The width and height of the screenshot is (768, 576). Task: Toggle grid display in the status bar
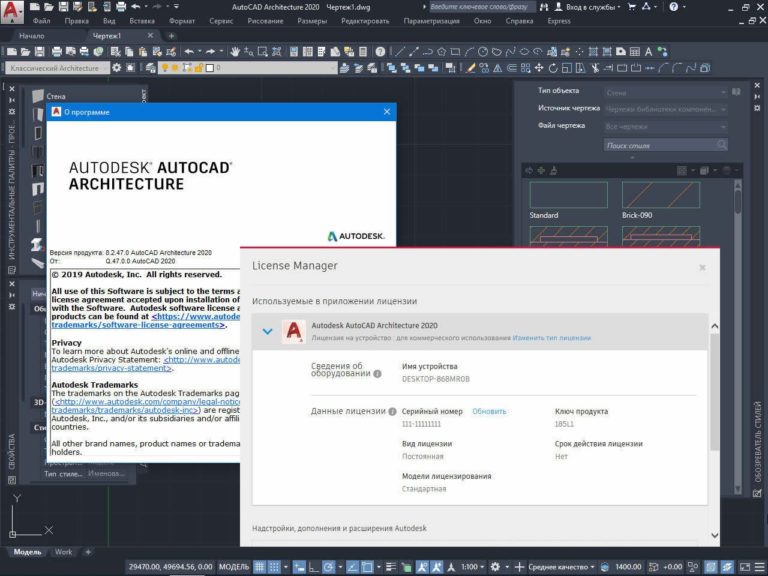[x=260, y=567]
